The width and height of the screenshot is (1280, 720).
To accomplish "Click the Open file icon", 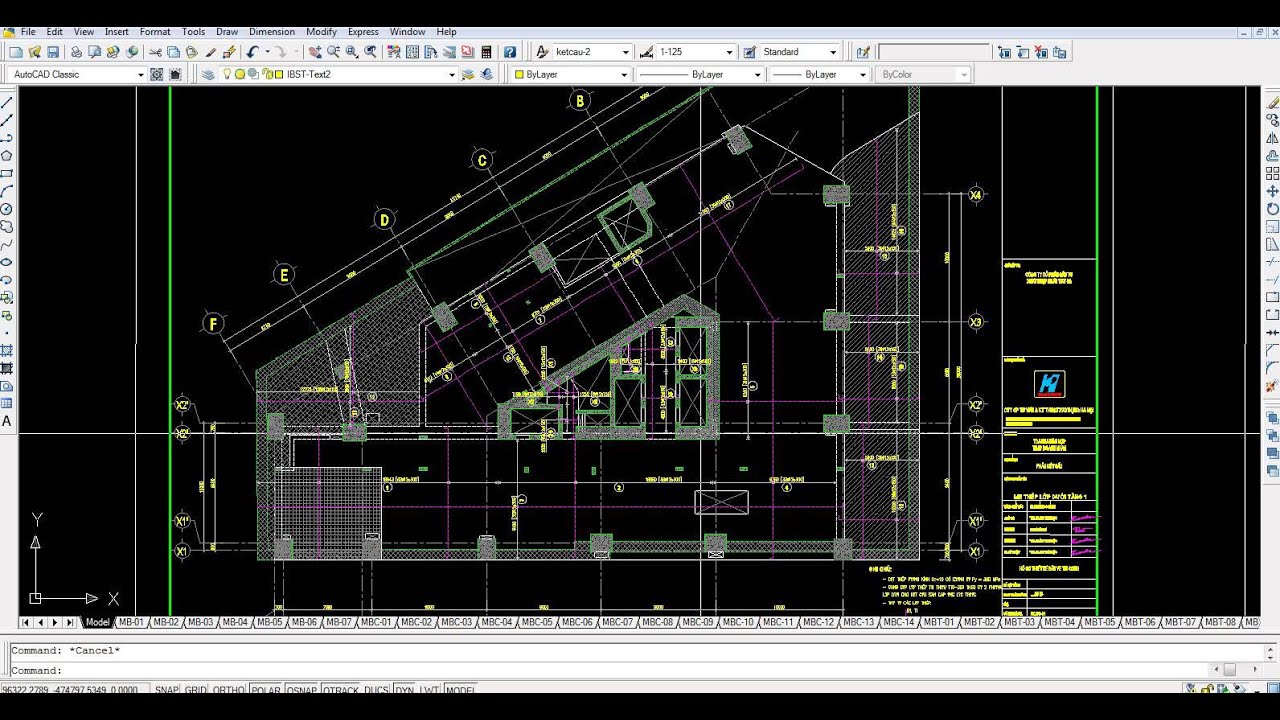I will tap(35, 52).
